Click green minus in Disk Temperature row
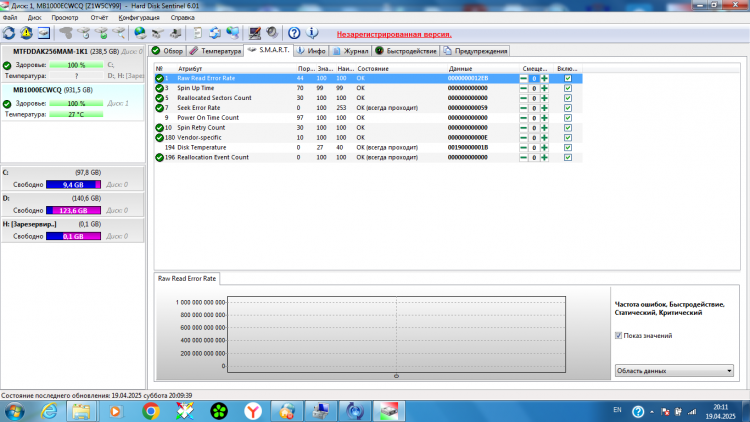 pos(523,148)
